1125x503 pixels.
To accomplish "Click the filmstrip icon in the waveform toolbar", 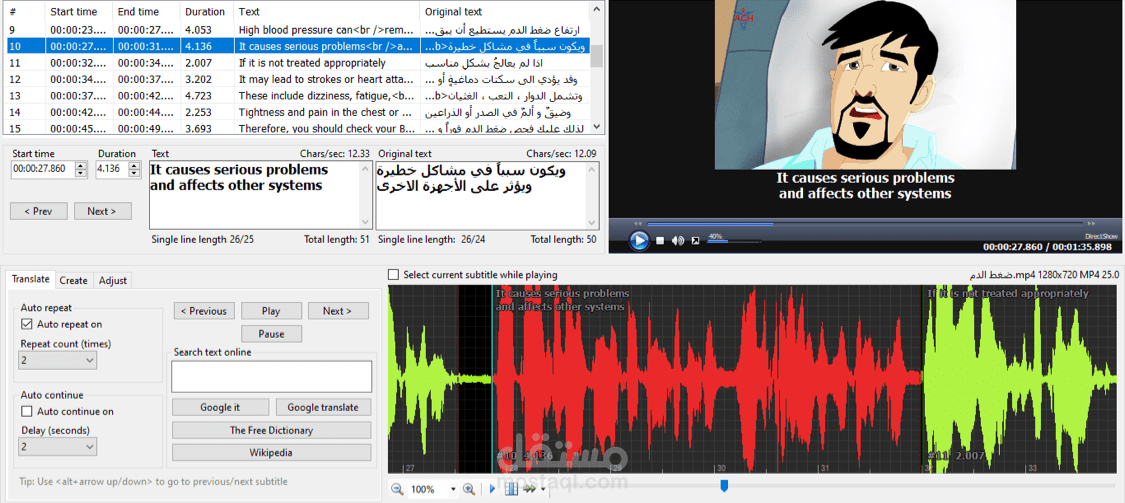I will 512,489.
